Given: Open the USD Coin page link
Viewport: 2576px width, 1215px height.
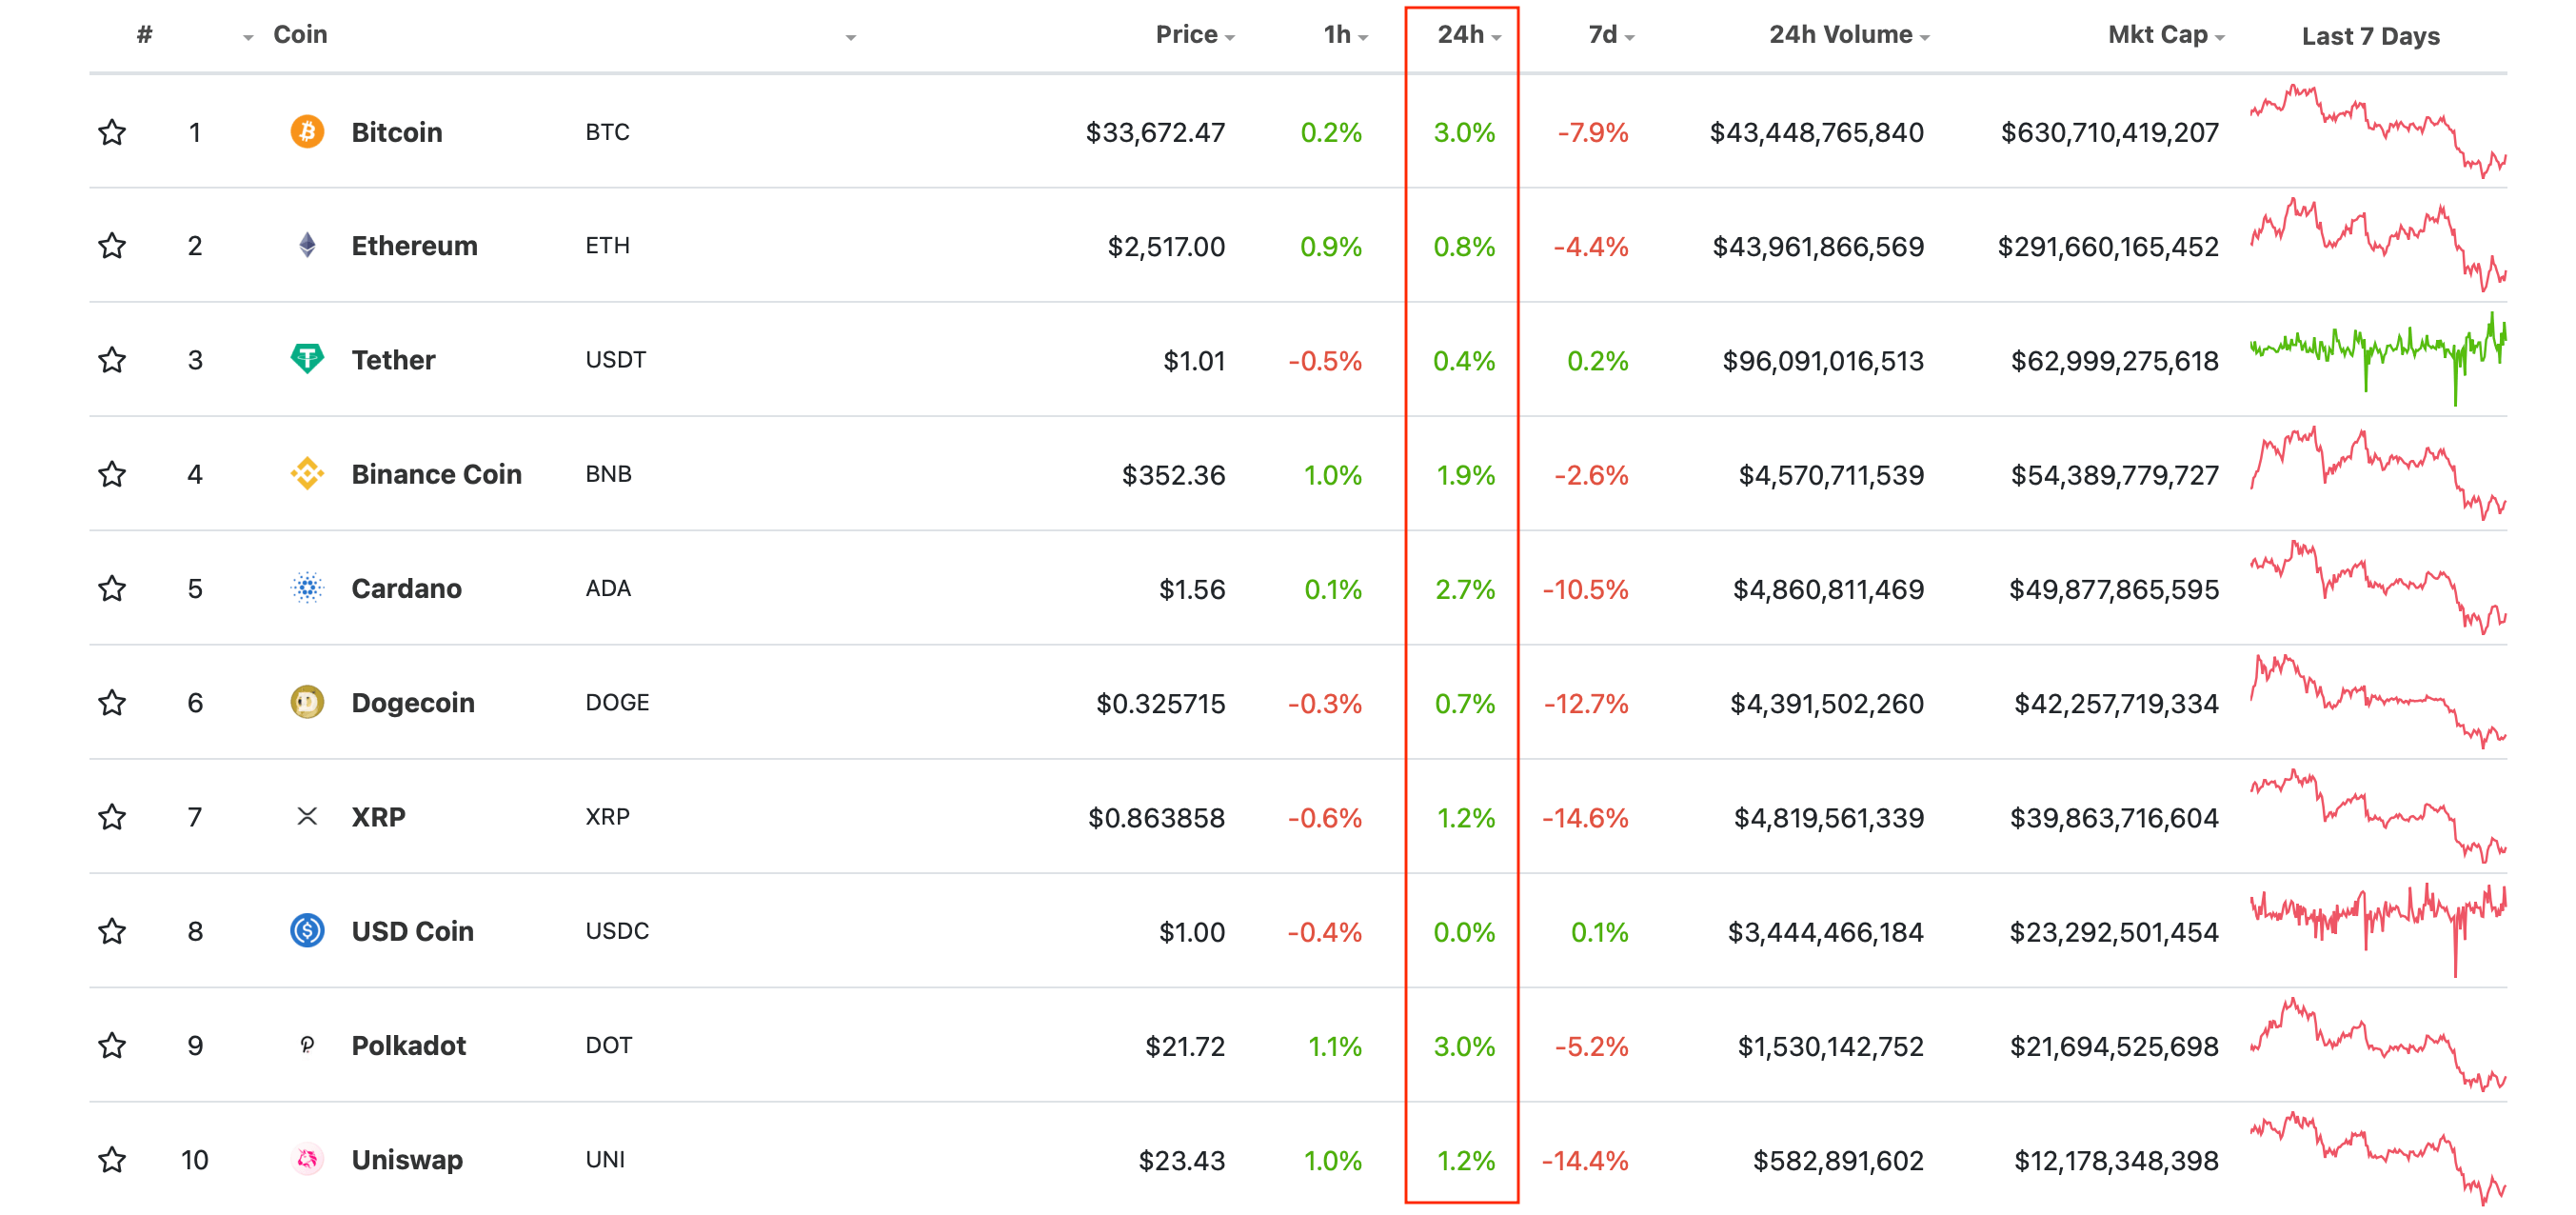Looking at the screenshot, I should coord(413,931).
